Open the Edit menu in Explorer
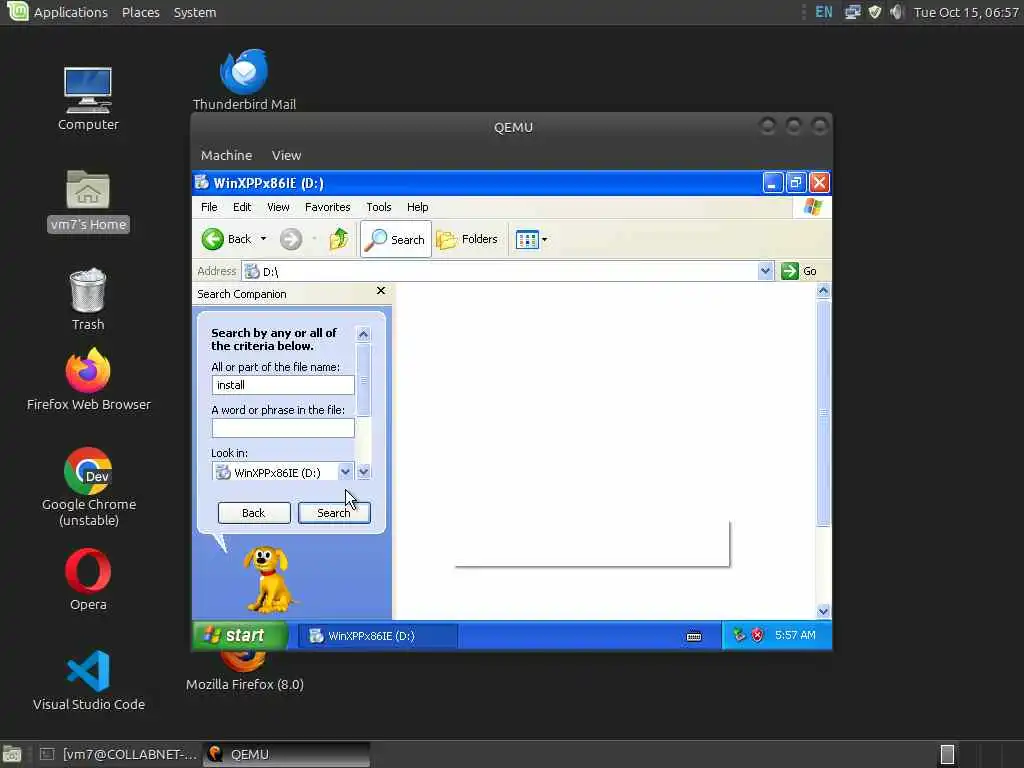The height and width of the screenshot is (768, 1024). tap(242, 207)
